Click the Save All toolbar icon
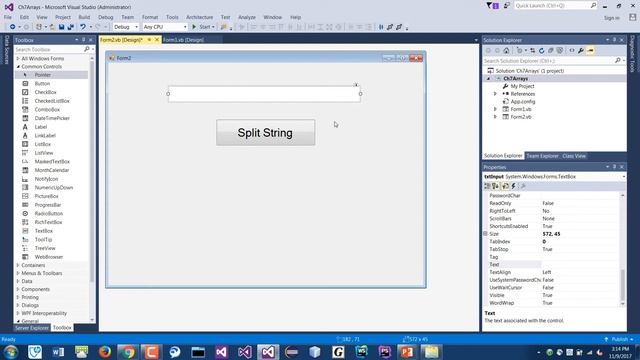This screenshot has height=360, width=640. [x=71, y=27]
